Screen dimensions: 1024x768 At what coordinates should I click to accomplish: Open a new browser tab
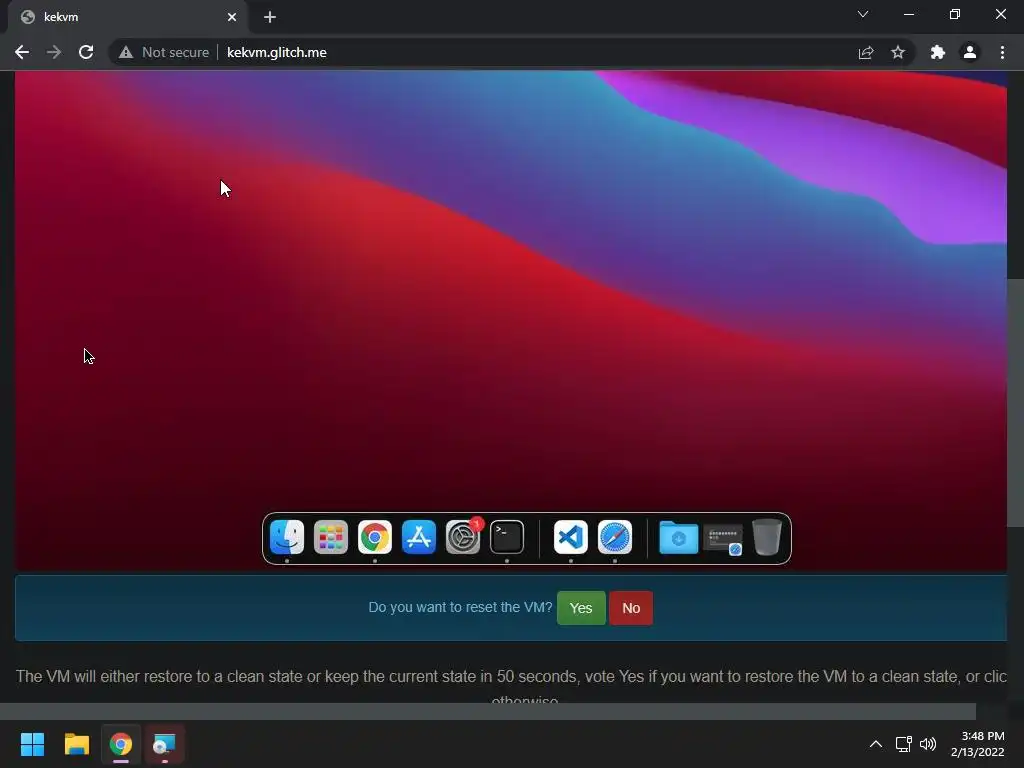[x=270, y=17]
